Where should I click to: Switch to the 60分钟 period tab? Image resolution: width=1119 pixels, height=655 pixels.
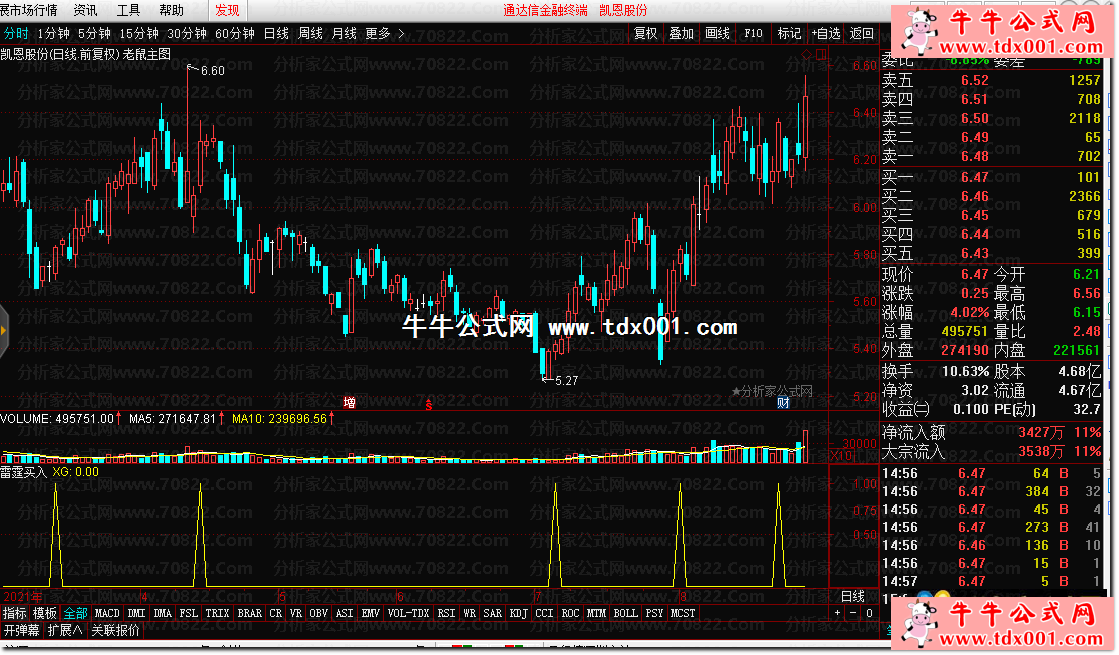(x=235, y=34)
